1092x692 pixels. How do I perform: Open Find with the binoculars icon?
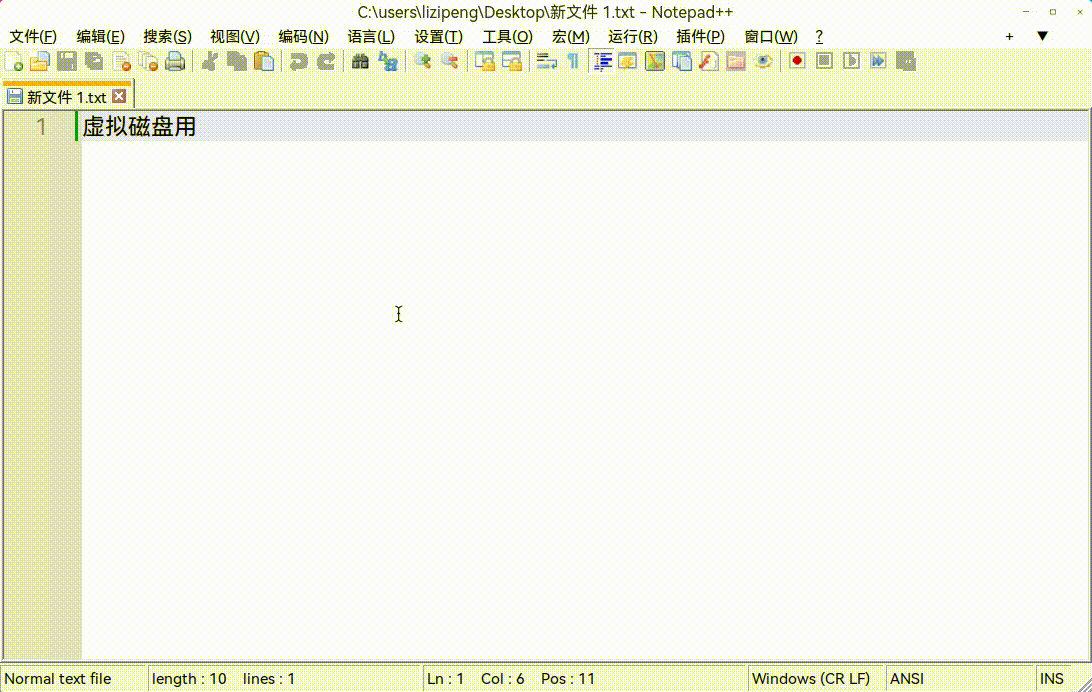click(360, 61)
